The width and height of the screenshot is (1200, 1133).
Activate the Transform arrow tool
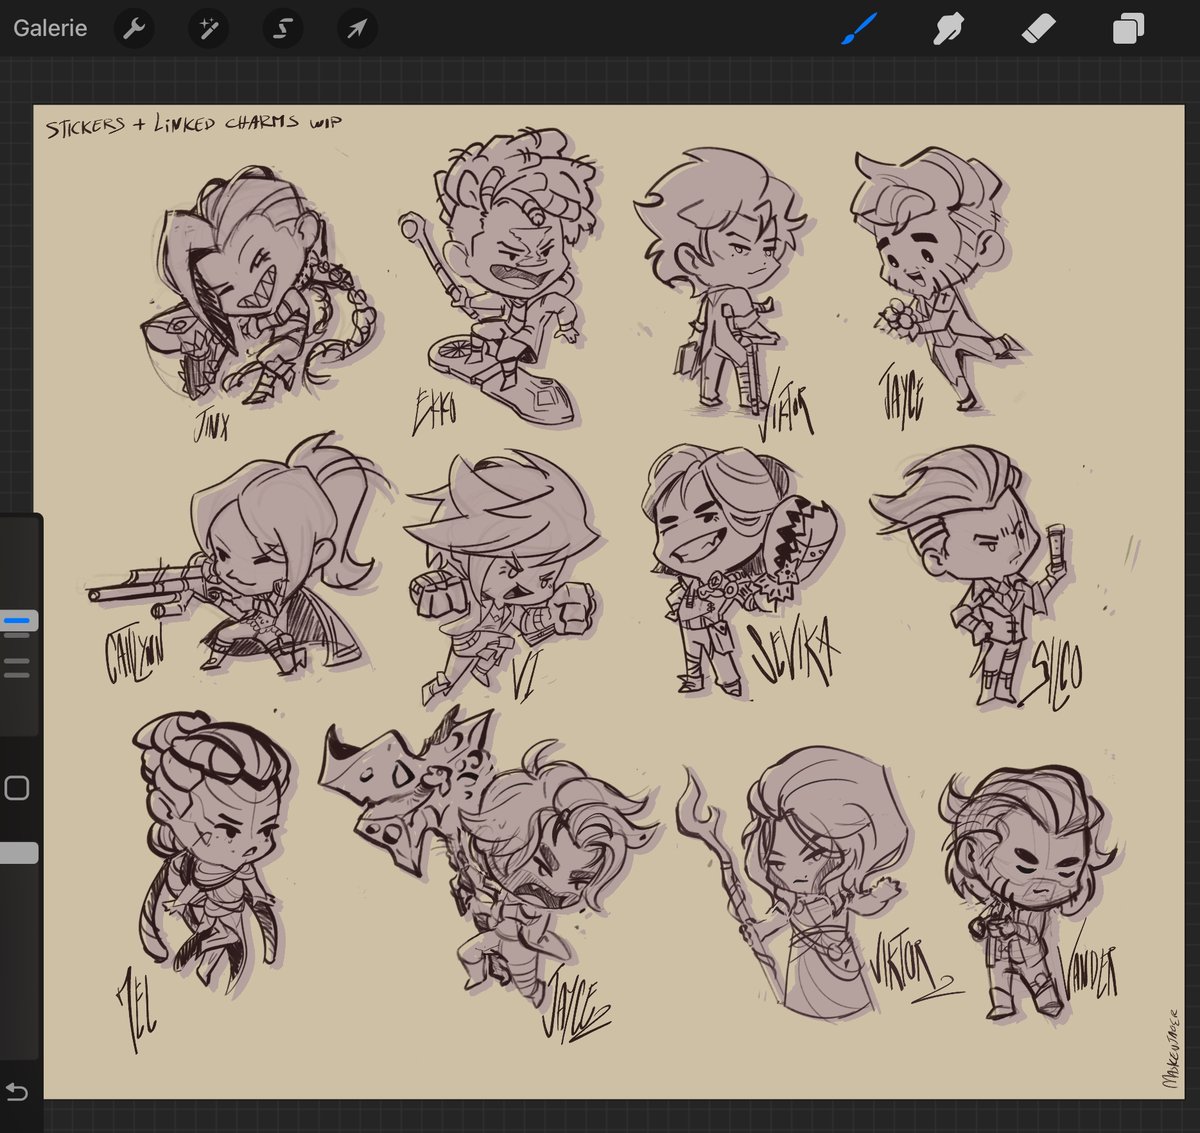coord(356,29)
